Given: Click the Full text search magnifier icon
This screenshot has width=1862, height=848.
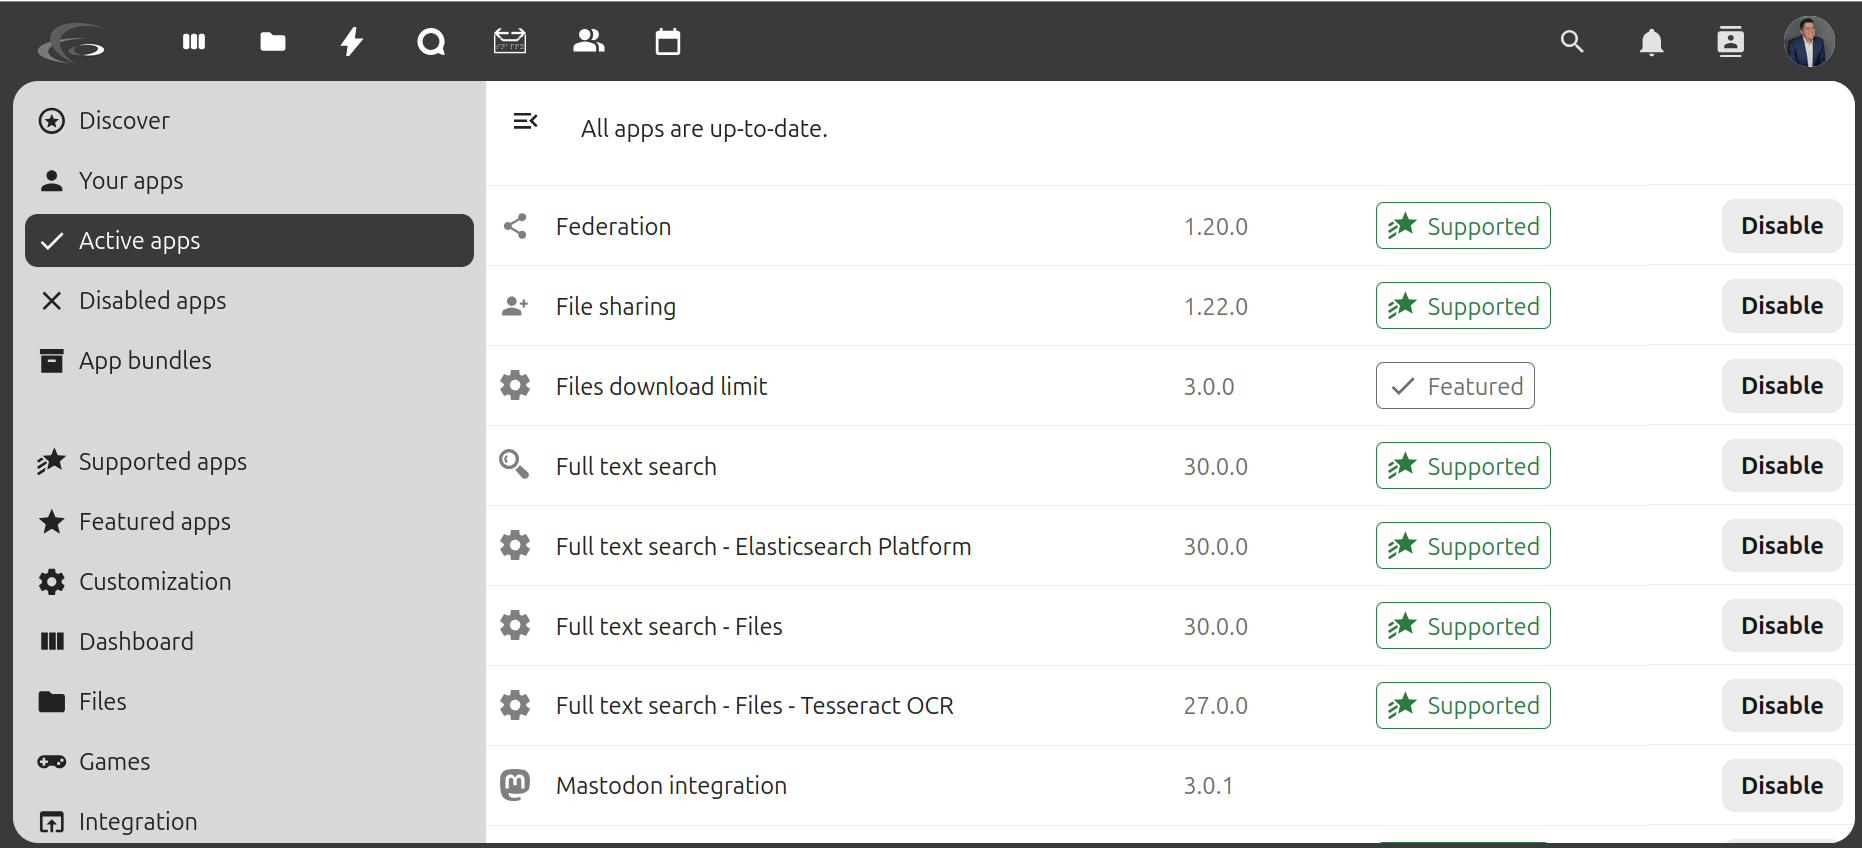Looking at the screenshot, I should click(x=514, y=464).
